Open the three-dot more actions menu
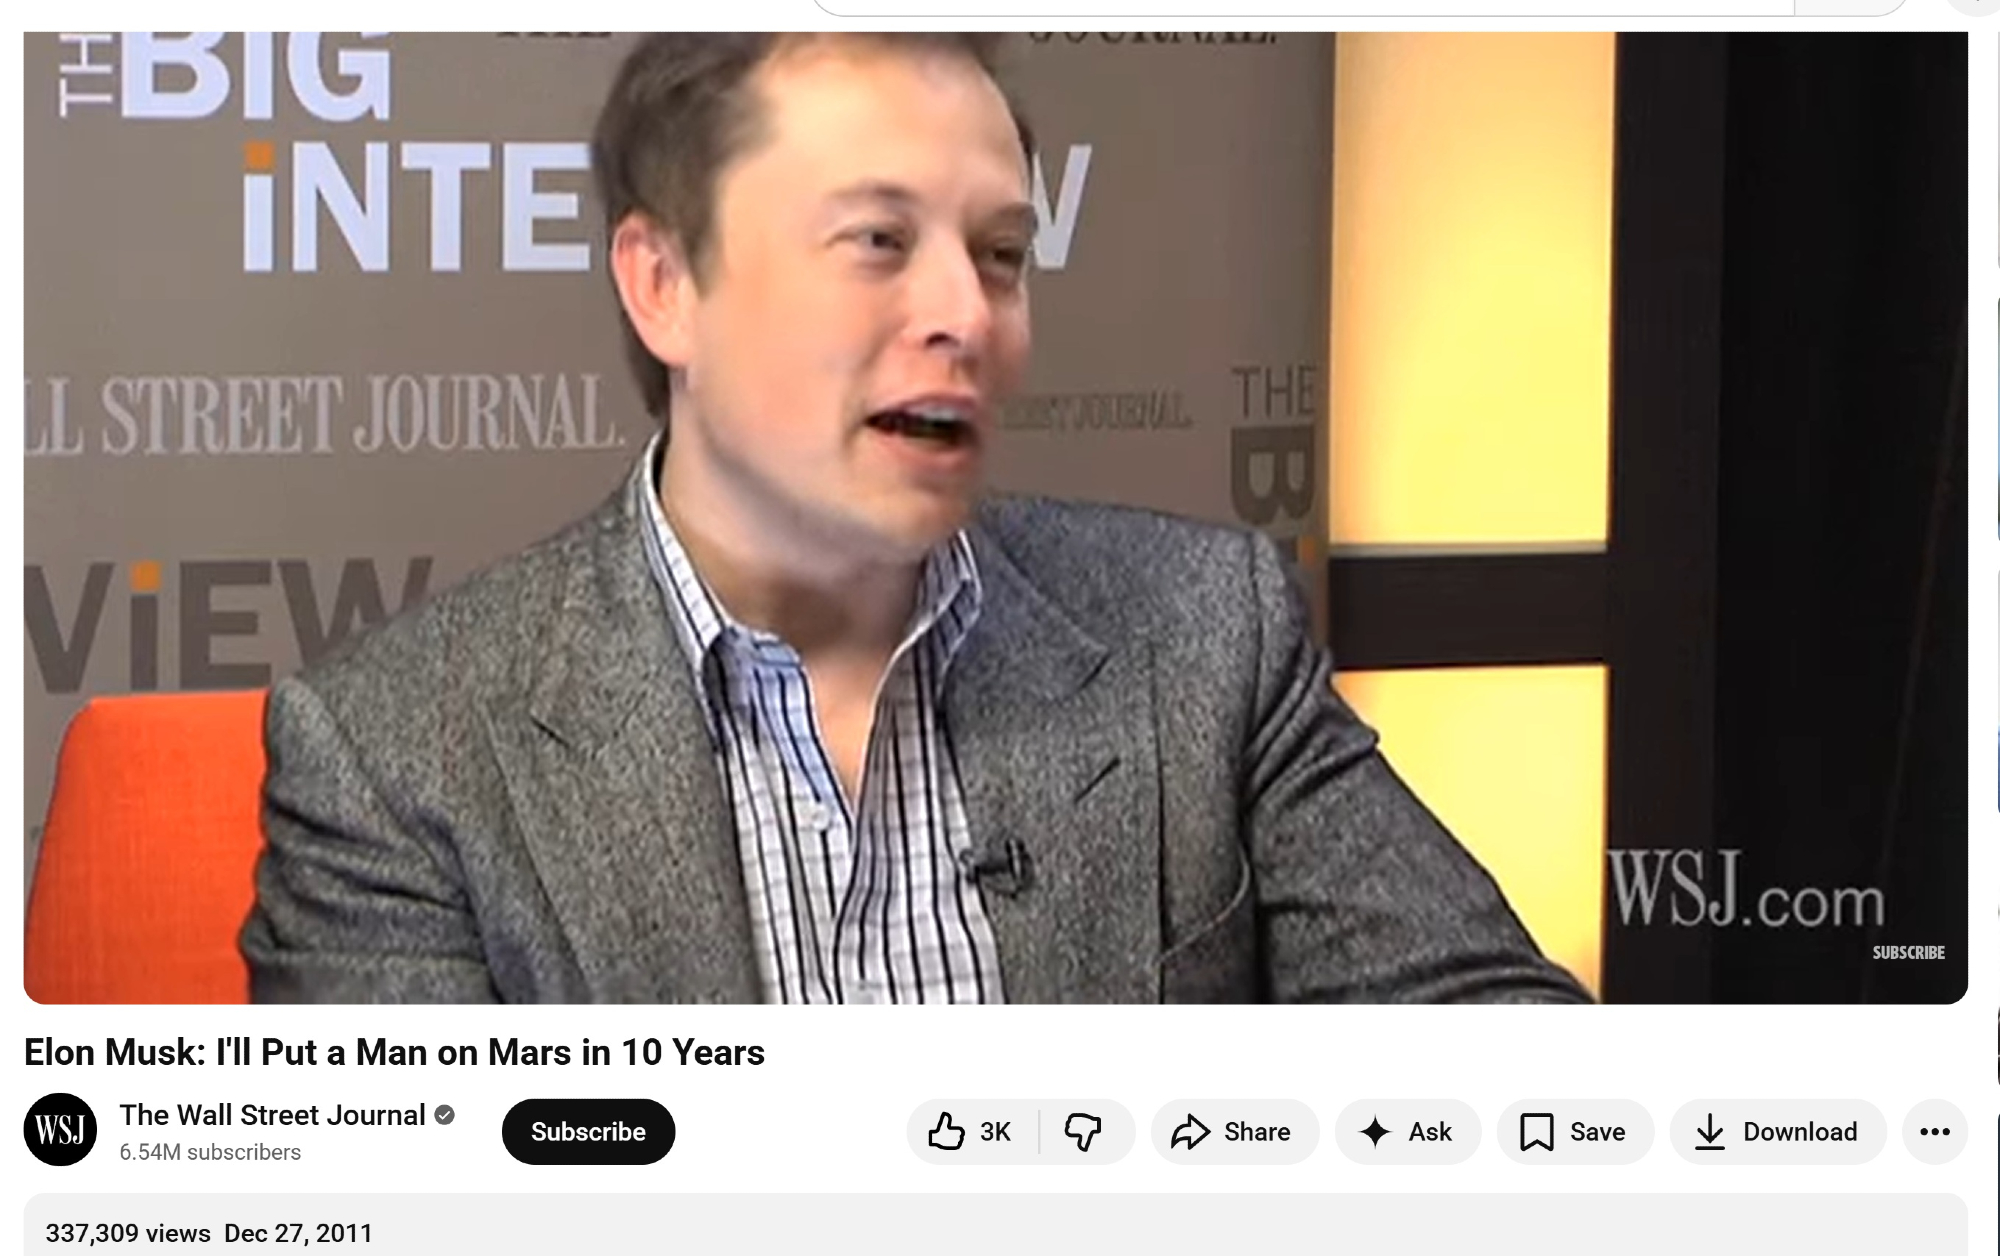 (1935, 1131)
